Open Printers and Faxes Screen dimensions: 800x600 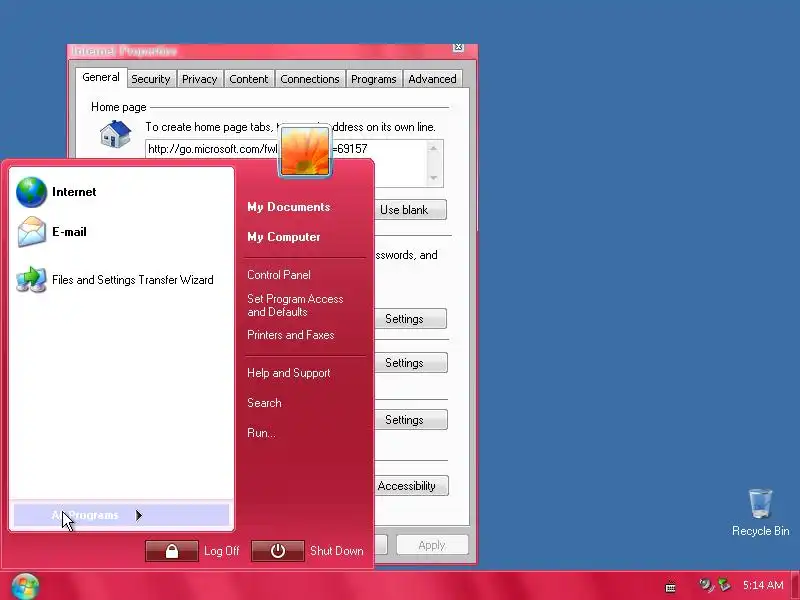click(x=290, y=335)
